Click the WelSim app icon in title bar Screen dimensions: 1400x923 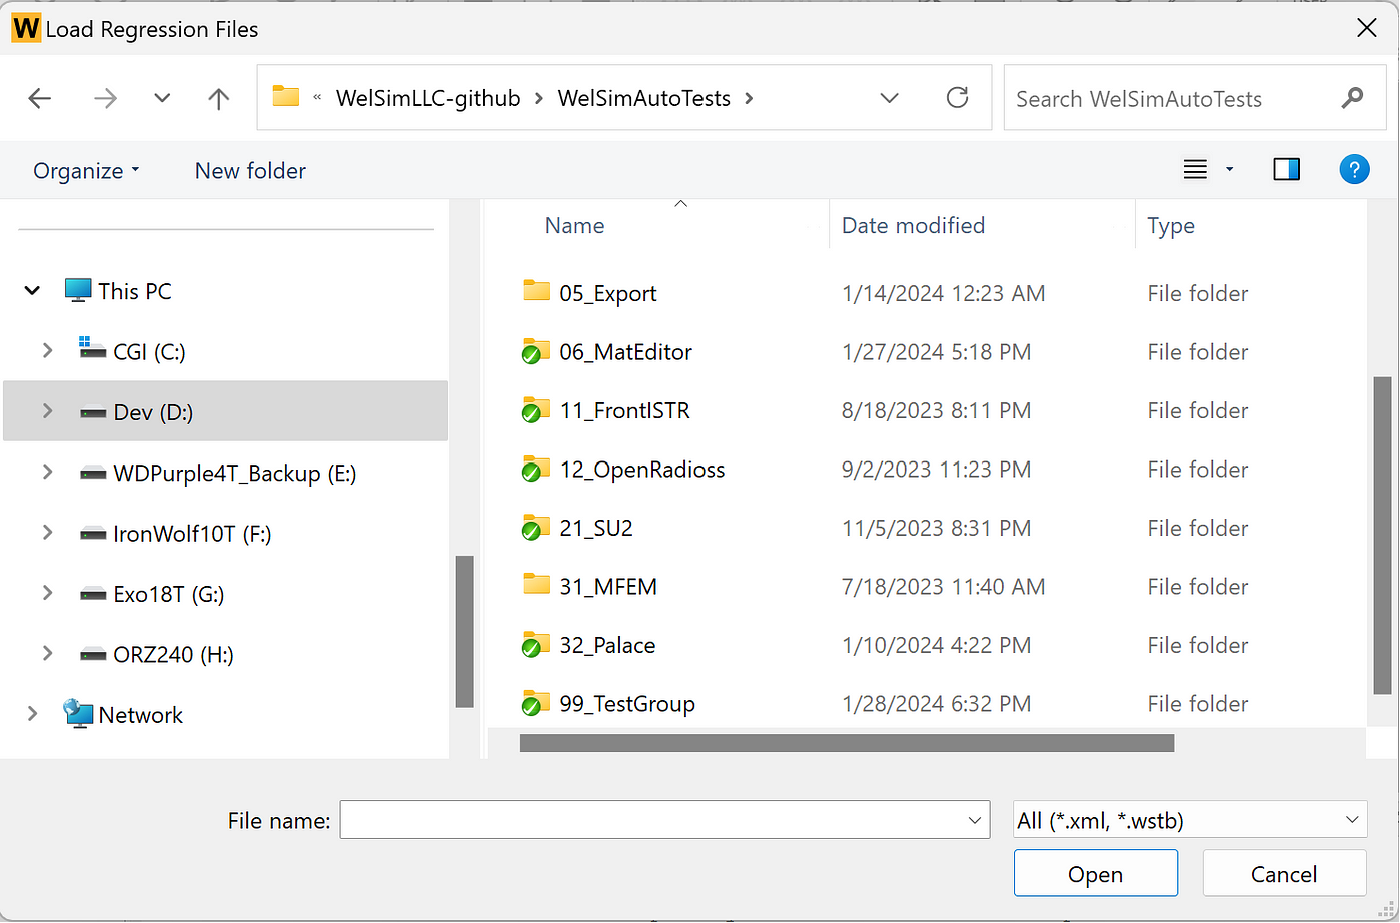[26, 28]
